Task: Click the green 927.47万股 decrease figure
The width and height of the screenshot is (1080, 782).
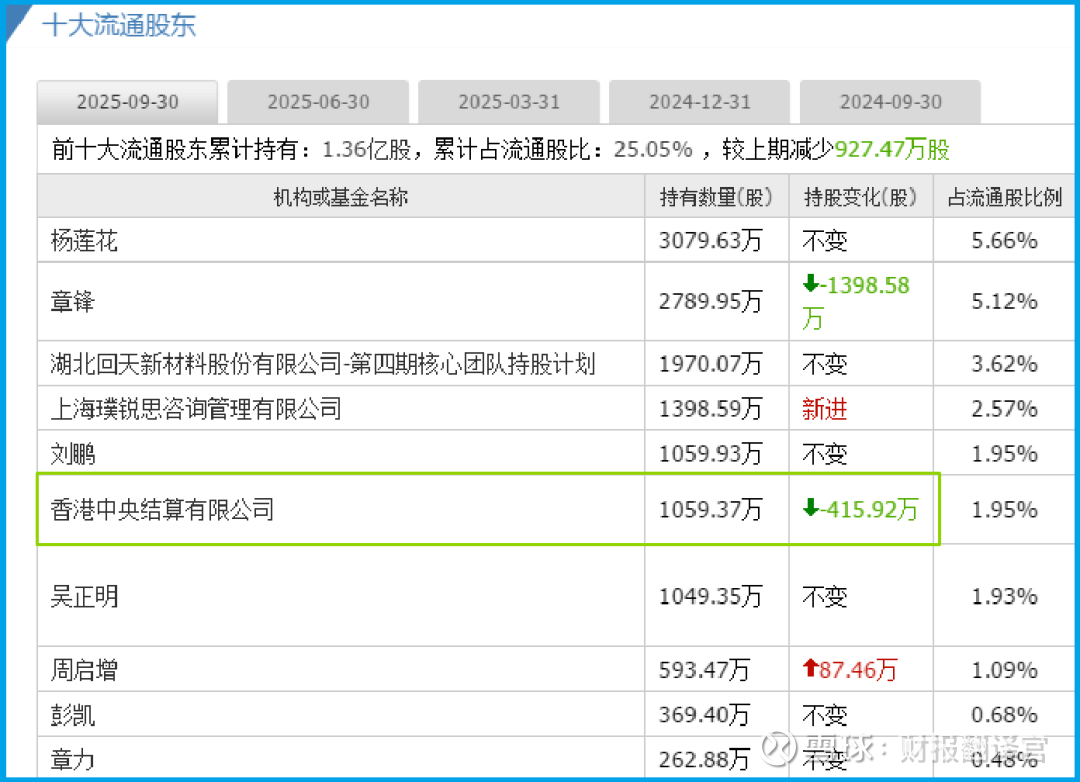Action: pos(892,150)
